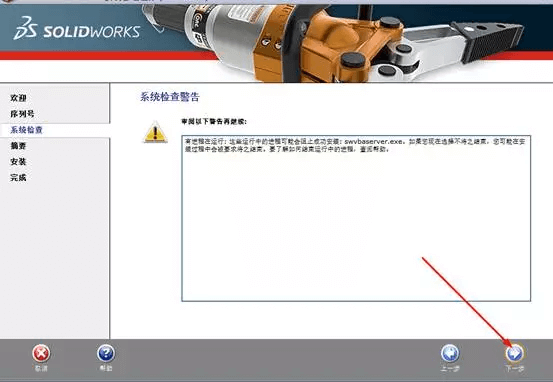Click inside the warning message text box

pos(356,218)
